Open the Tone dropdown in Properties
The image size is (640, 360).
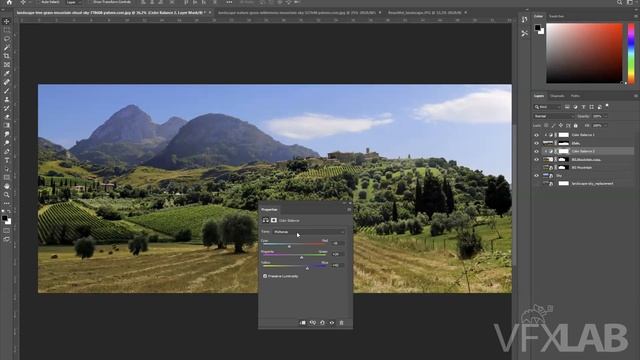[308, 232]
